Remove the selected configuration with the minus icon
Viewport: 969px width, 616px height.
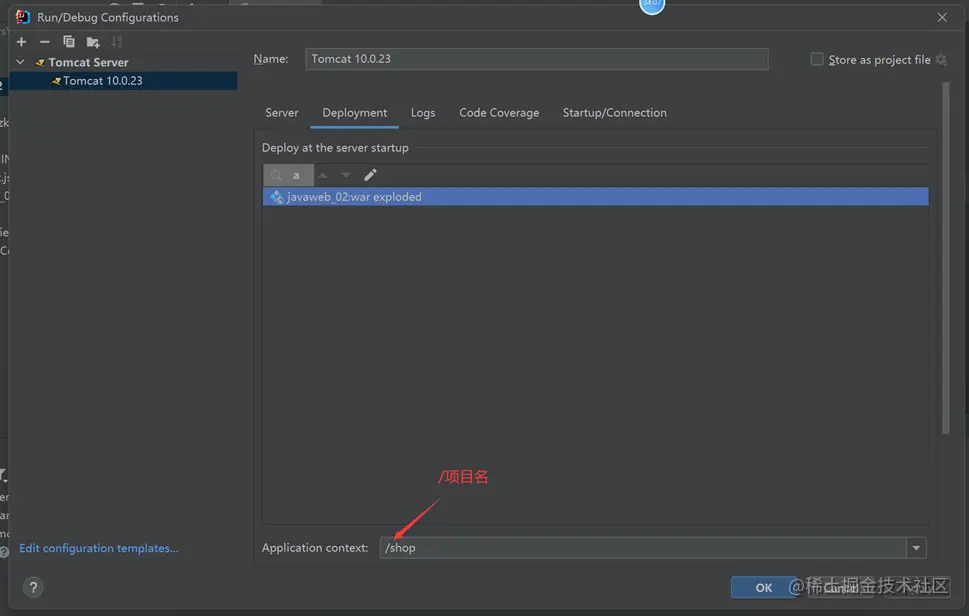(44, 41)
